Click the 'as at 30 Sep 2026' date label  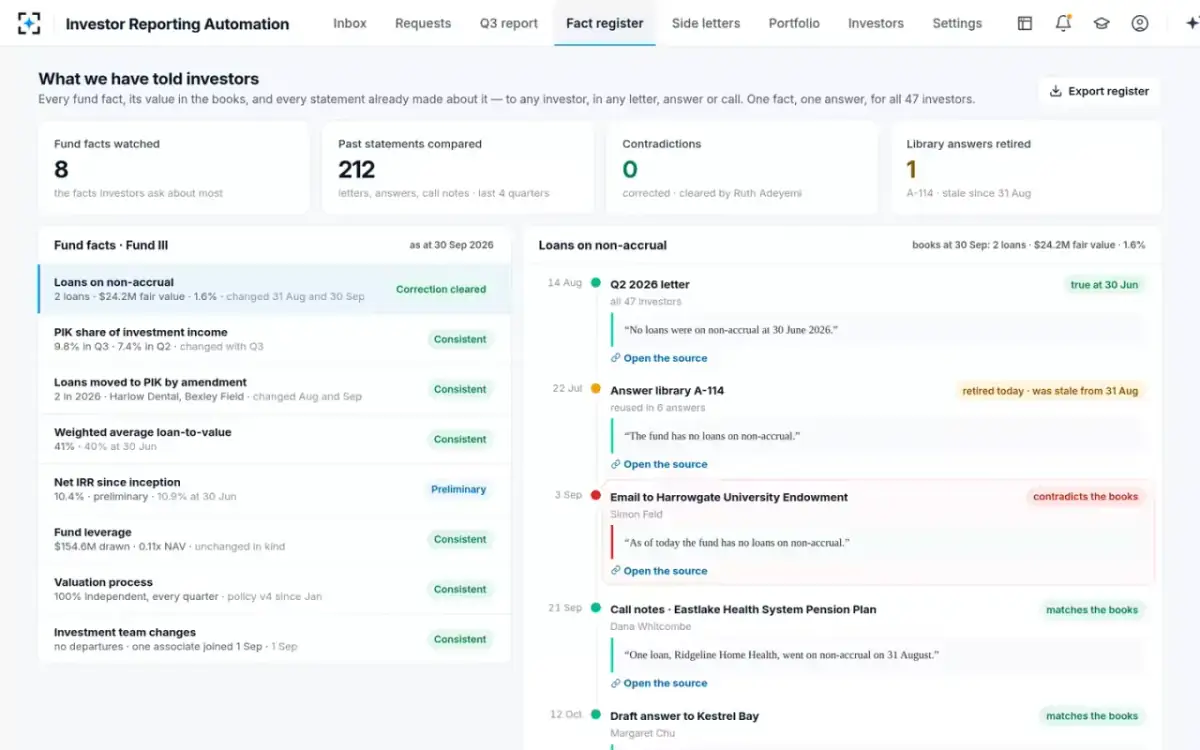452,245
